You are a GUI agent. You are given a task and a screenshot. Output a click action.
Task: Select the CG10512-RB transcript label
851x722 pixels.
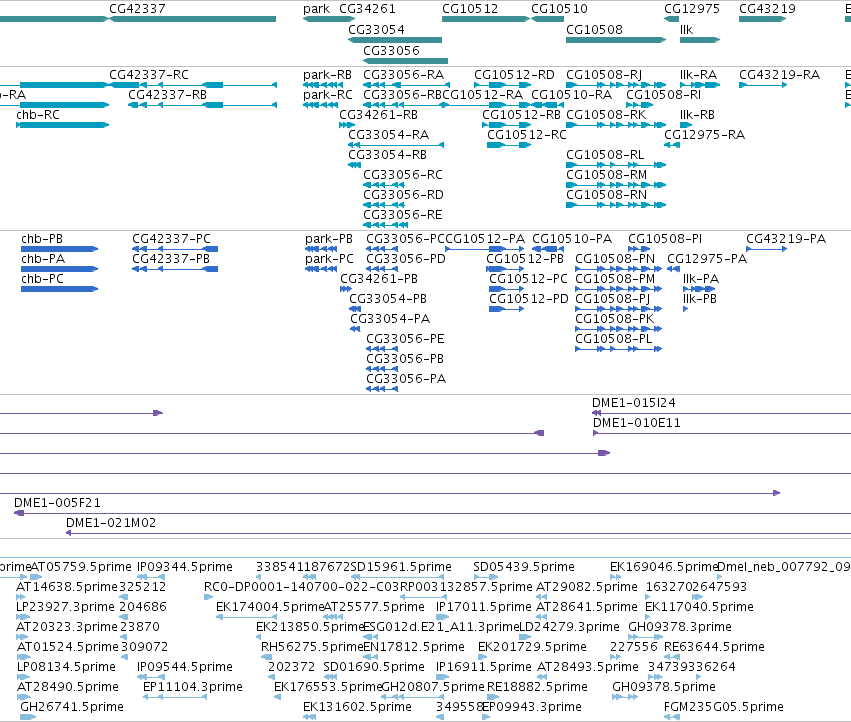pyautogui.click(x=522, y=115)
